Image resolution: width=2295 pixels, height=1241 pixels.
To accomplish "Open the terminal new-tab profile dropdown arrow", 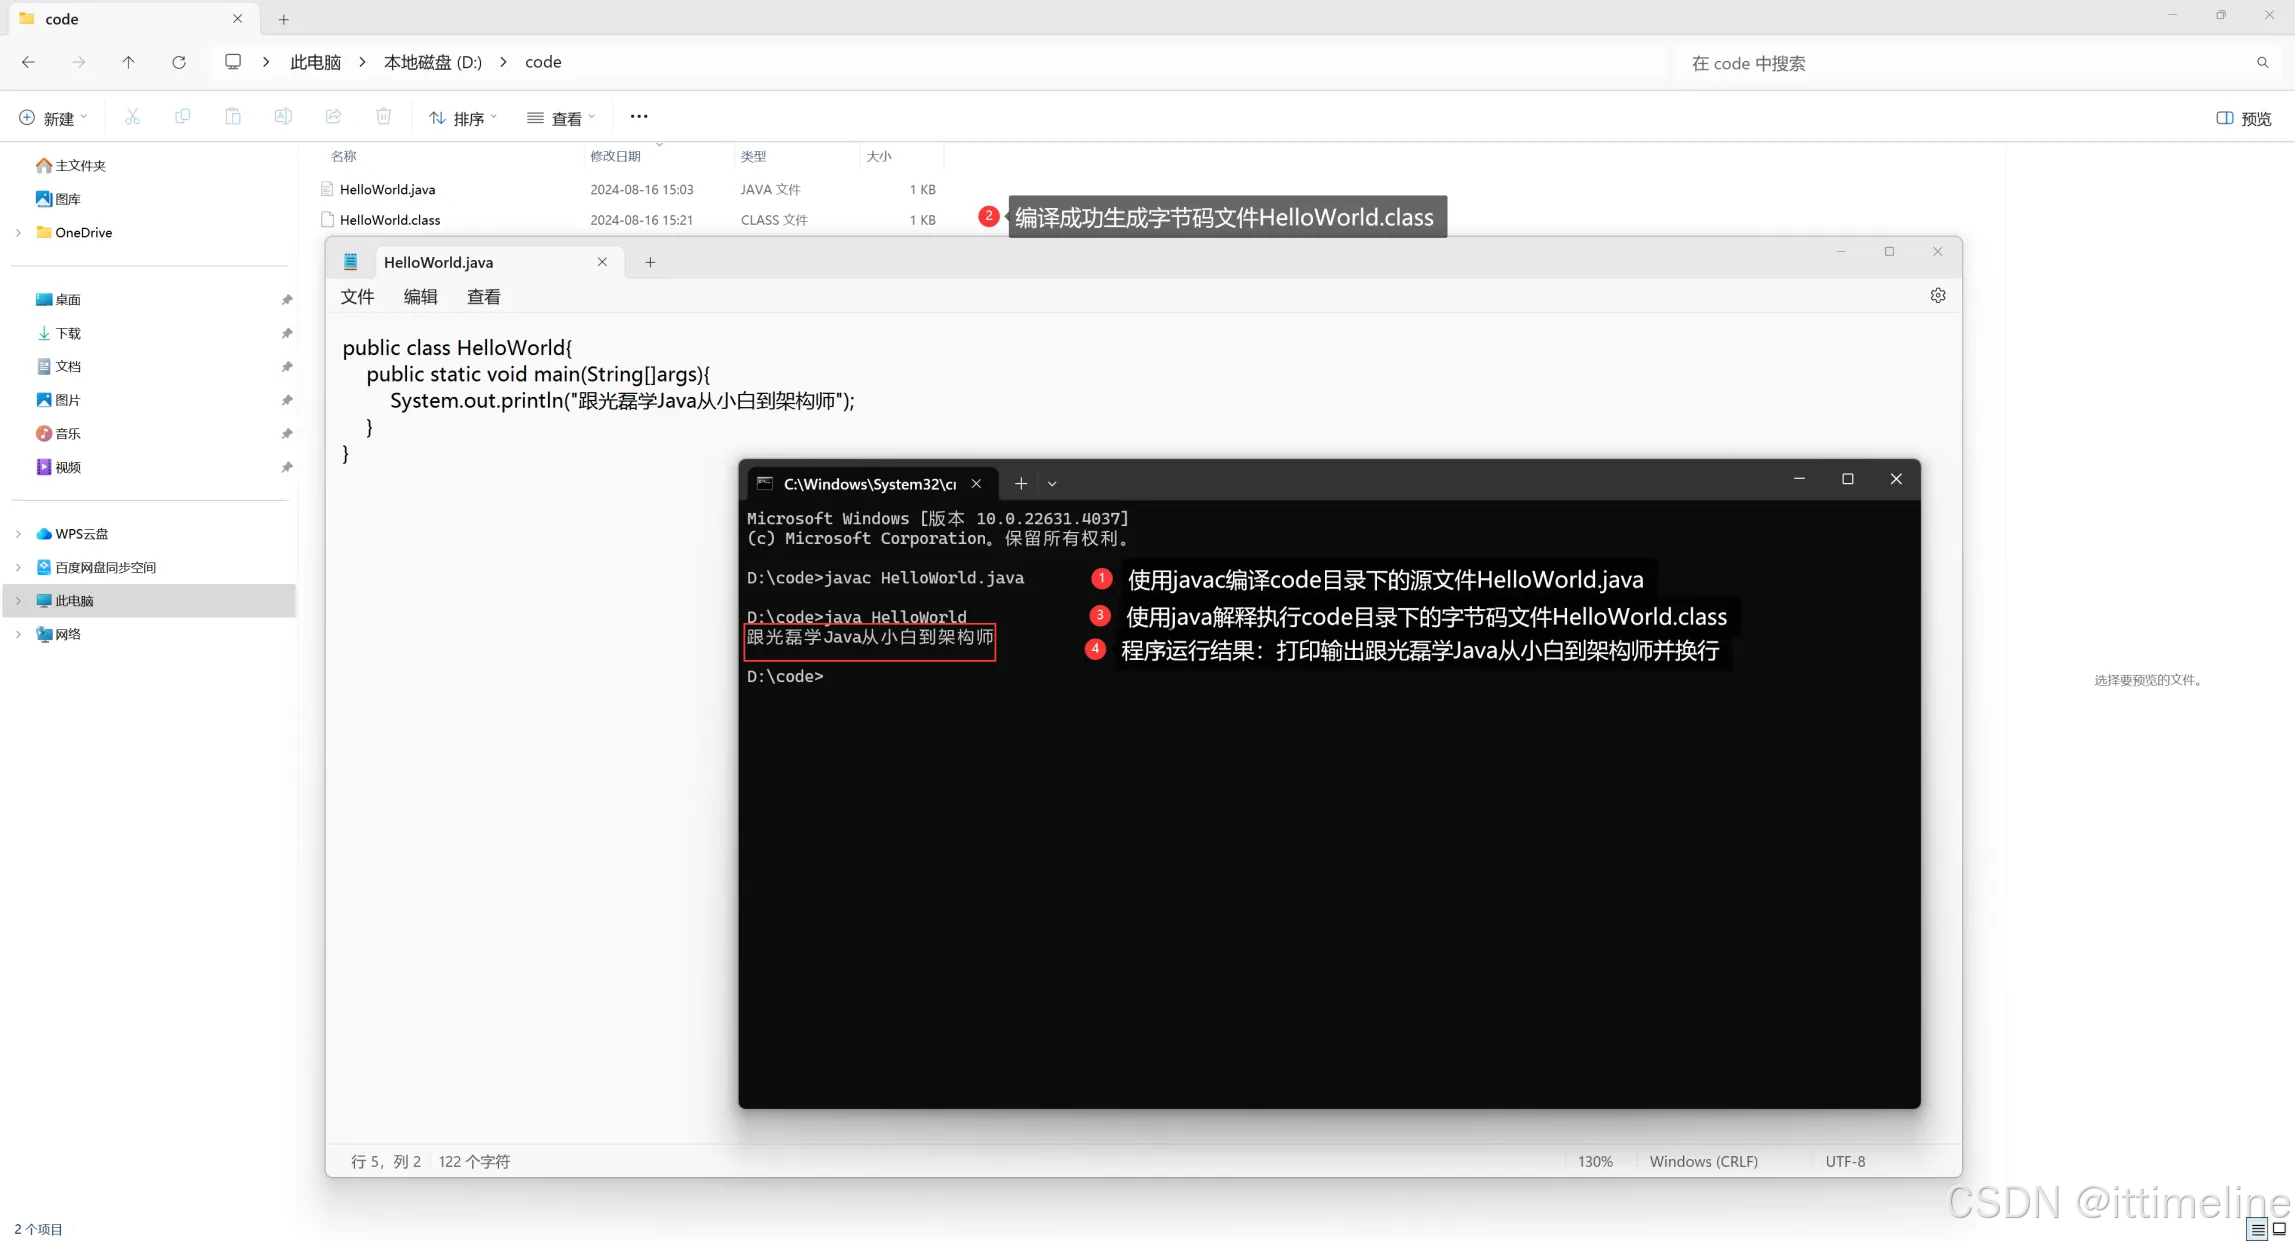I will [1052, 484].
